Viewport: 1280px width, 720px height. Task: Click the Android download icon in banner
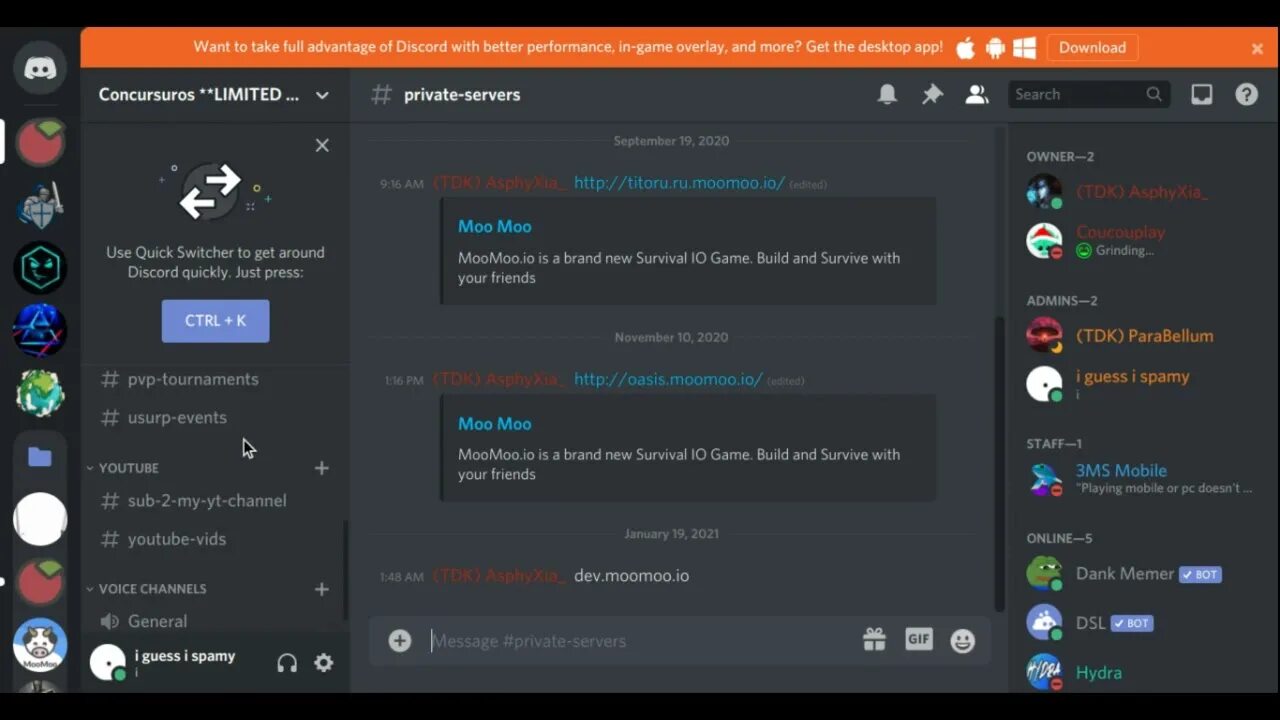coord(995,47)
